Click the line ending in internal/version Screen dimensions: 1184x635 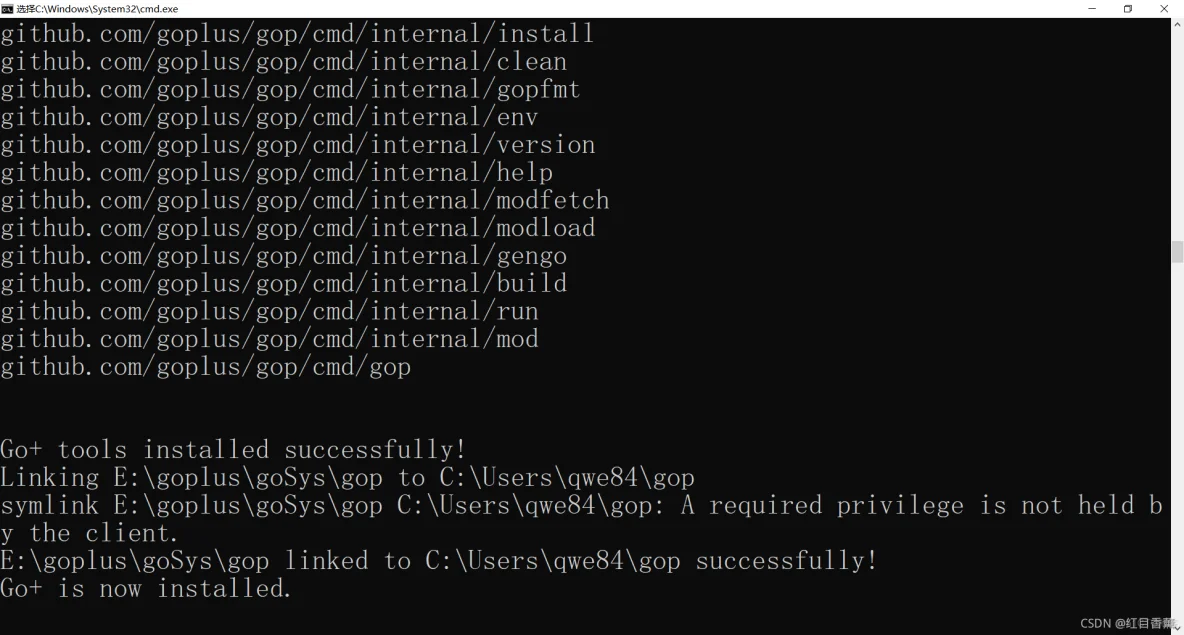coord(298,145)
